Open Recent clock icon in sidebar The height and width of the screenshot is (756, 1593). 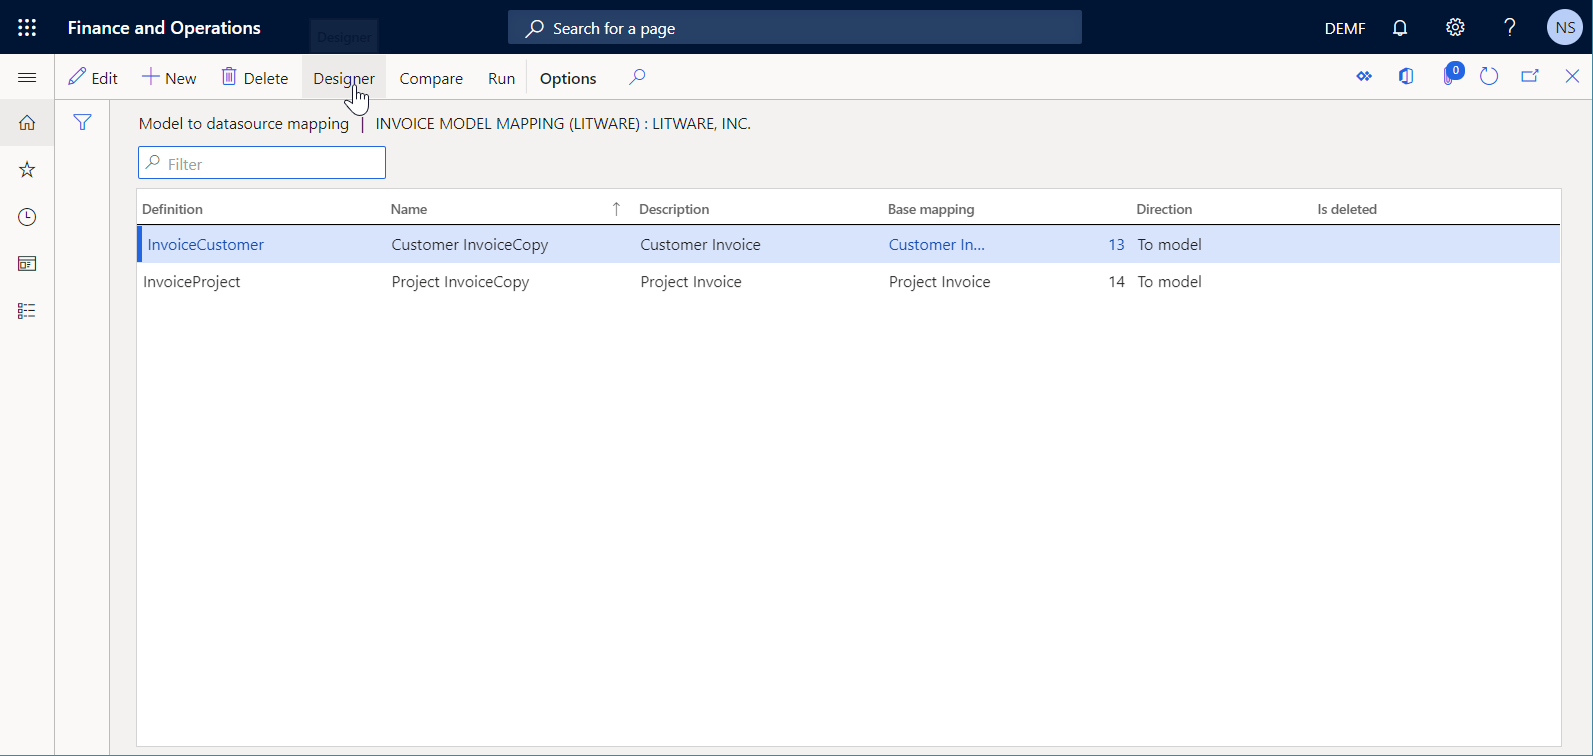coord(27,217)
